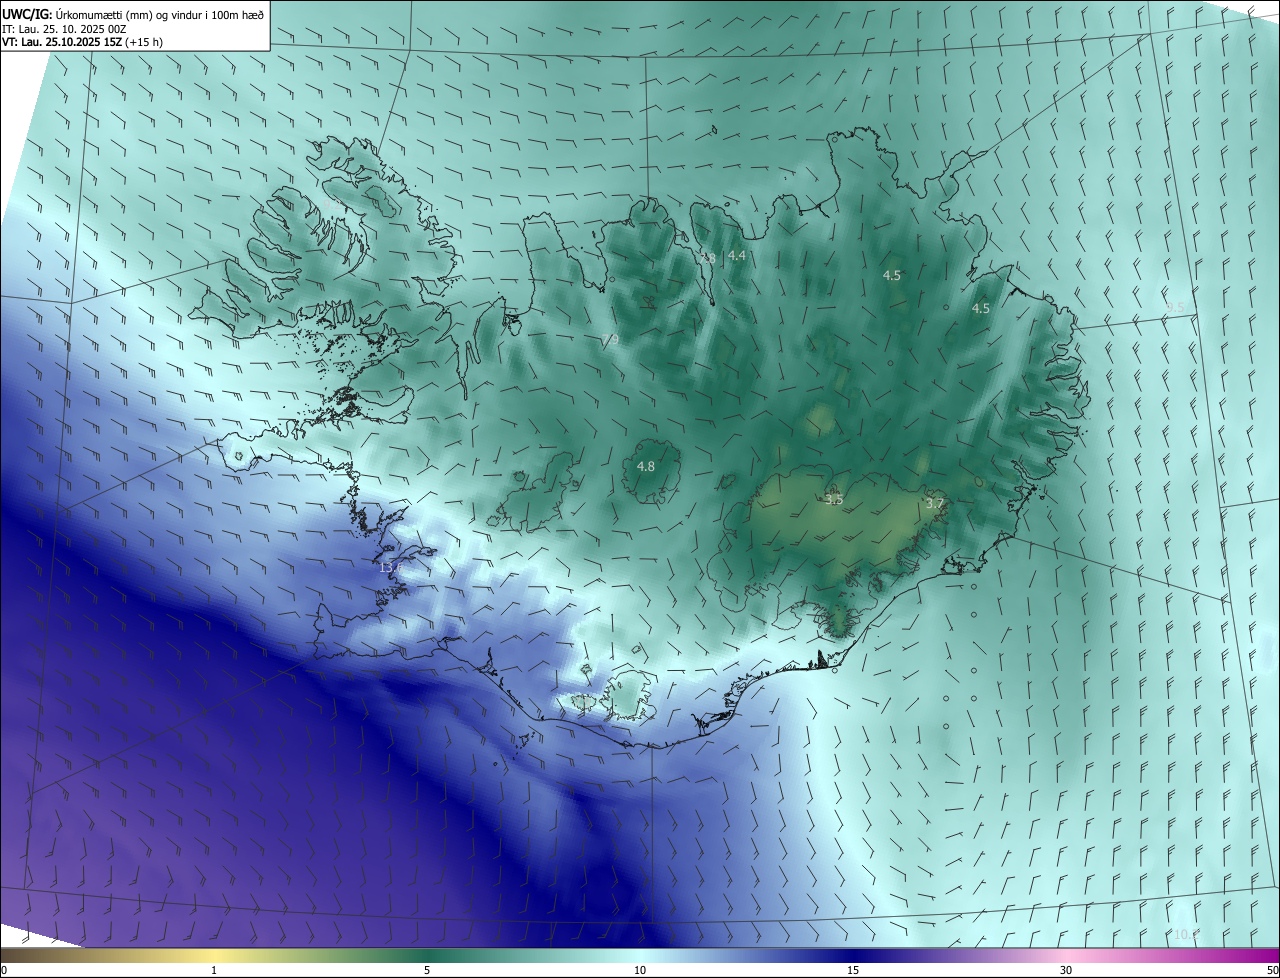This screenshot has width=1280, height=978.
Task: Click the 3.7 value on the map
Action: pos(935,503)
